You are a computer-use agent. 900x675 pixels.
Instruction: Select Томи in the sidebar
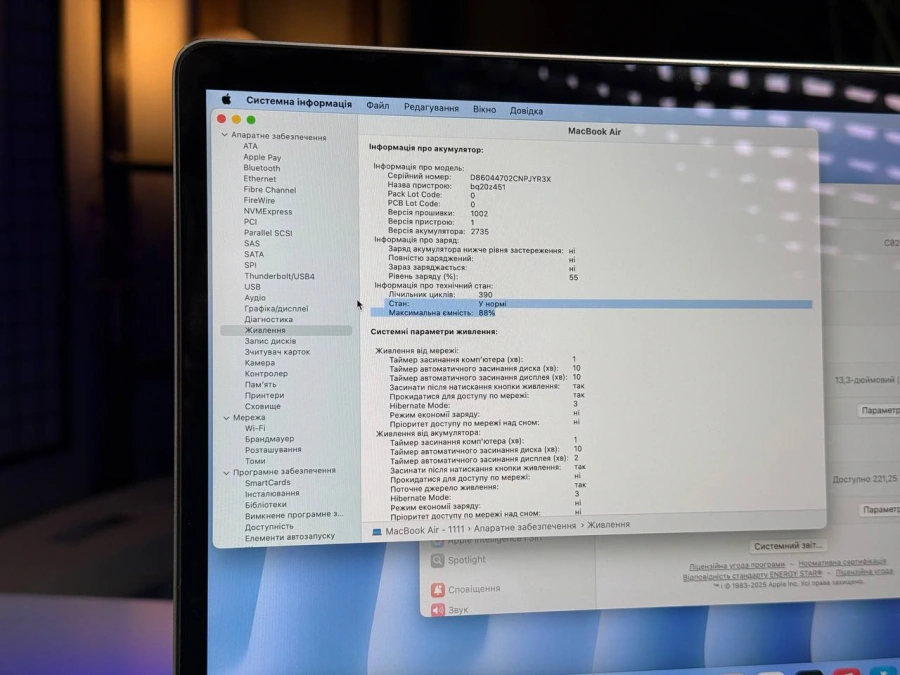click(255, 461)
